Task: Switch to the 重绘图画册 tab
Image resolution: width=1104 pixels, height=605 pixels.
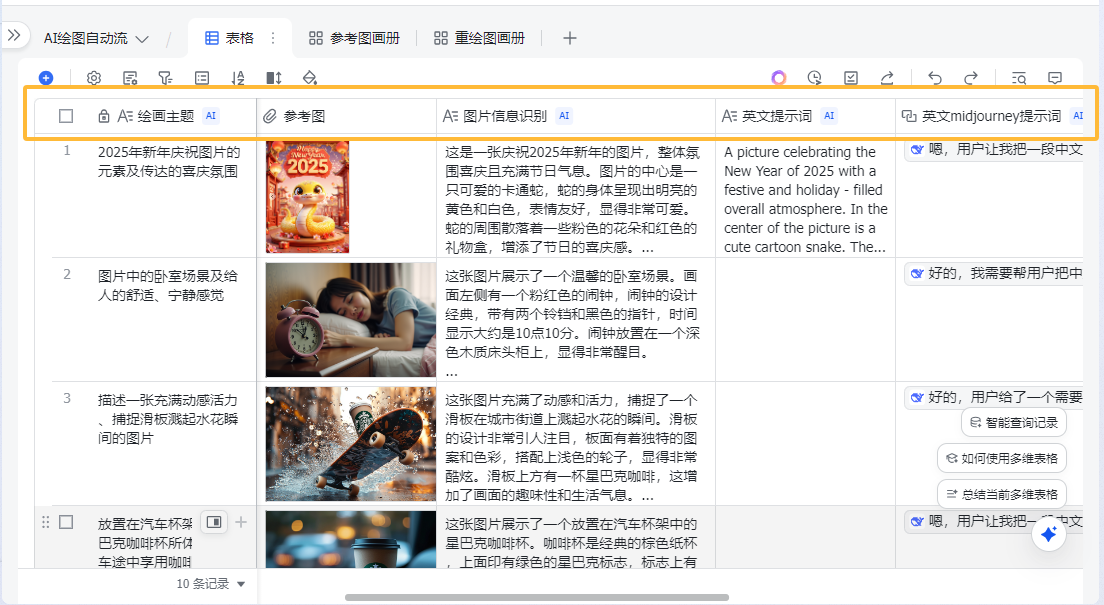Action: click(x=479, y=38)
